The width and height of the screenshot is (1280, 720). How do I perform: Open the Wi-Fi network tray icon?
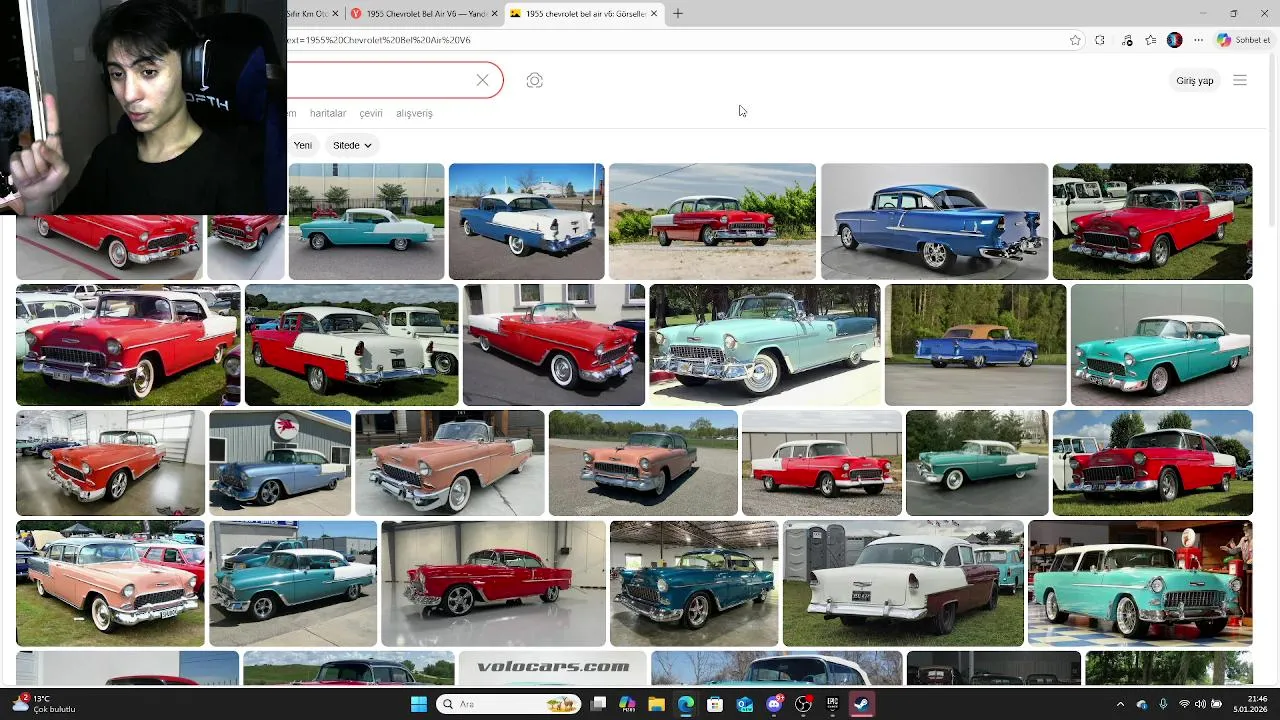pos(1184,704)
